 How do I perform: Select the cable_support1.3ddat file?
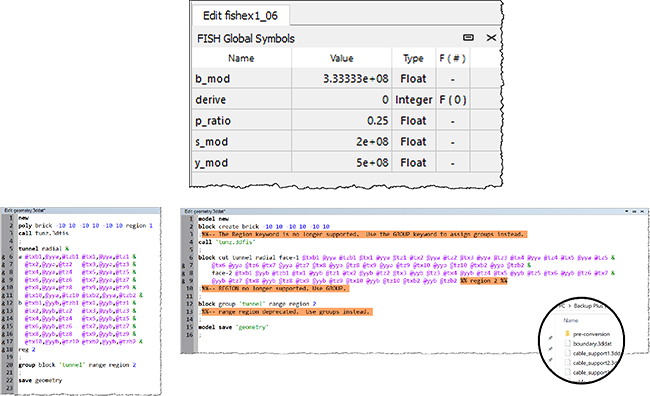tap(593, 353)
